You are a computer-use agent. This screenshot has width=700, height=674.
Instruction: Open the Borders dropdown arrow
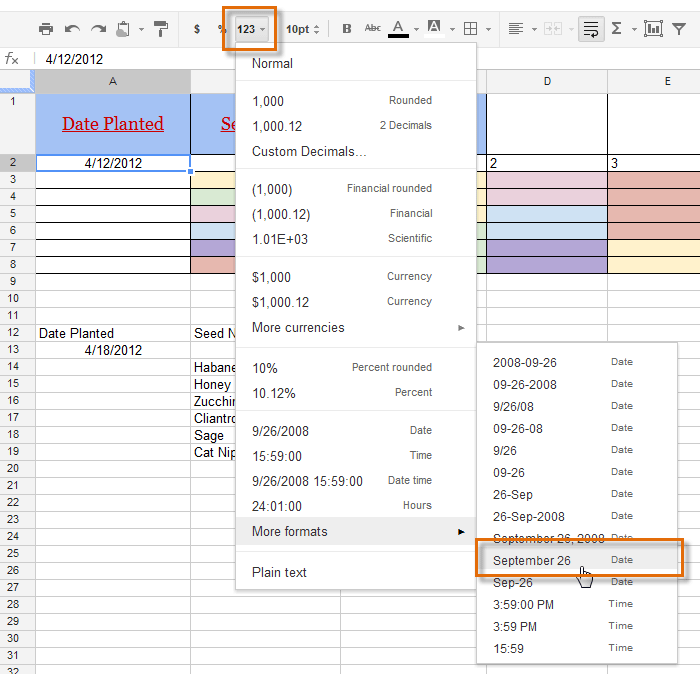(488, 29)
